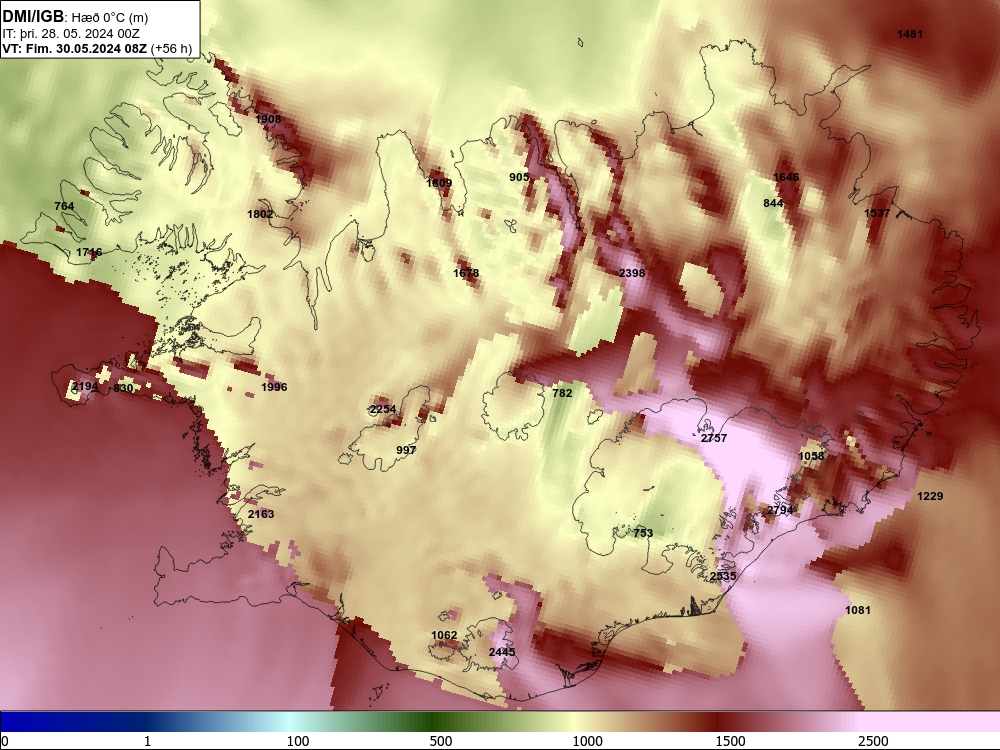Click the 2398 value label
Screen dimensions: 1000x750
631,273
